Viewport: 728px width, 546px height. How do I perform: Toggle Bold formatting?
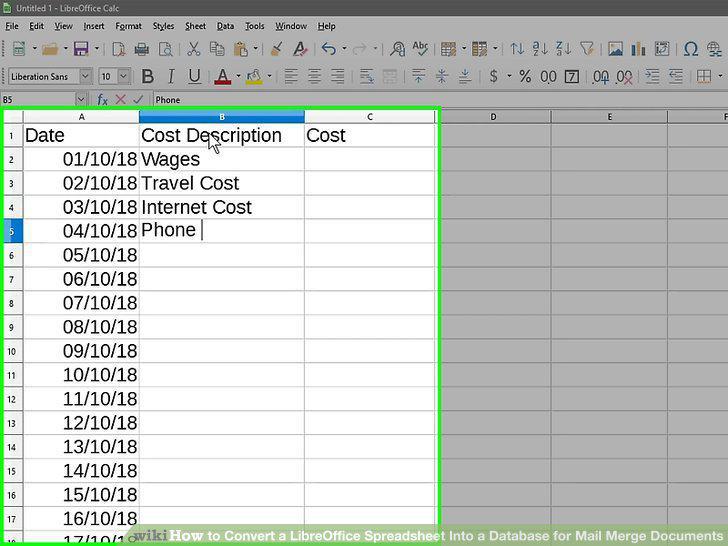pos(148,76)
